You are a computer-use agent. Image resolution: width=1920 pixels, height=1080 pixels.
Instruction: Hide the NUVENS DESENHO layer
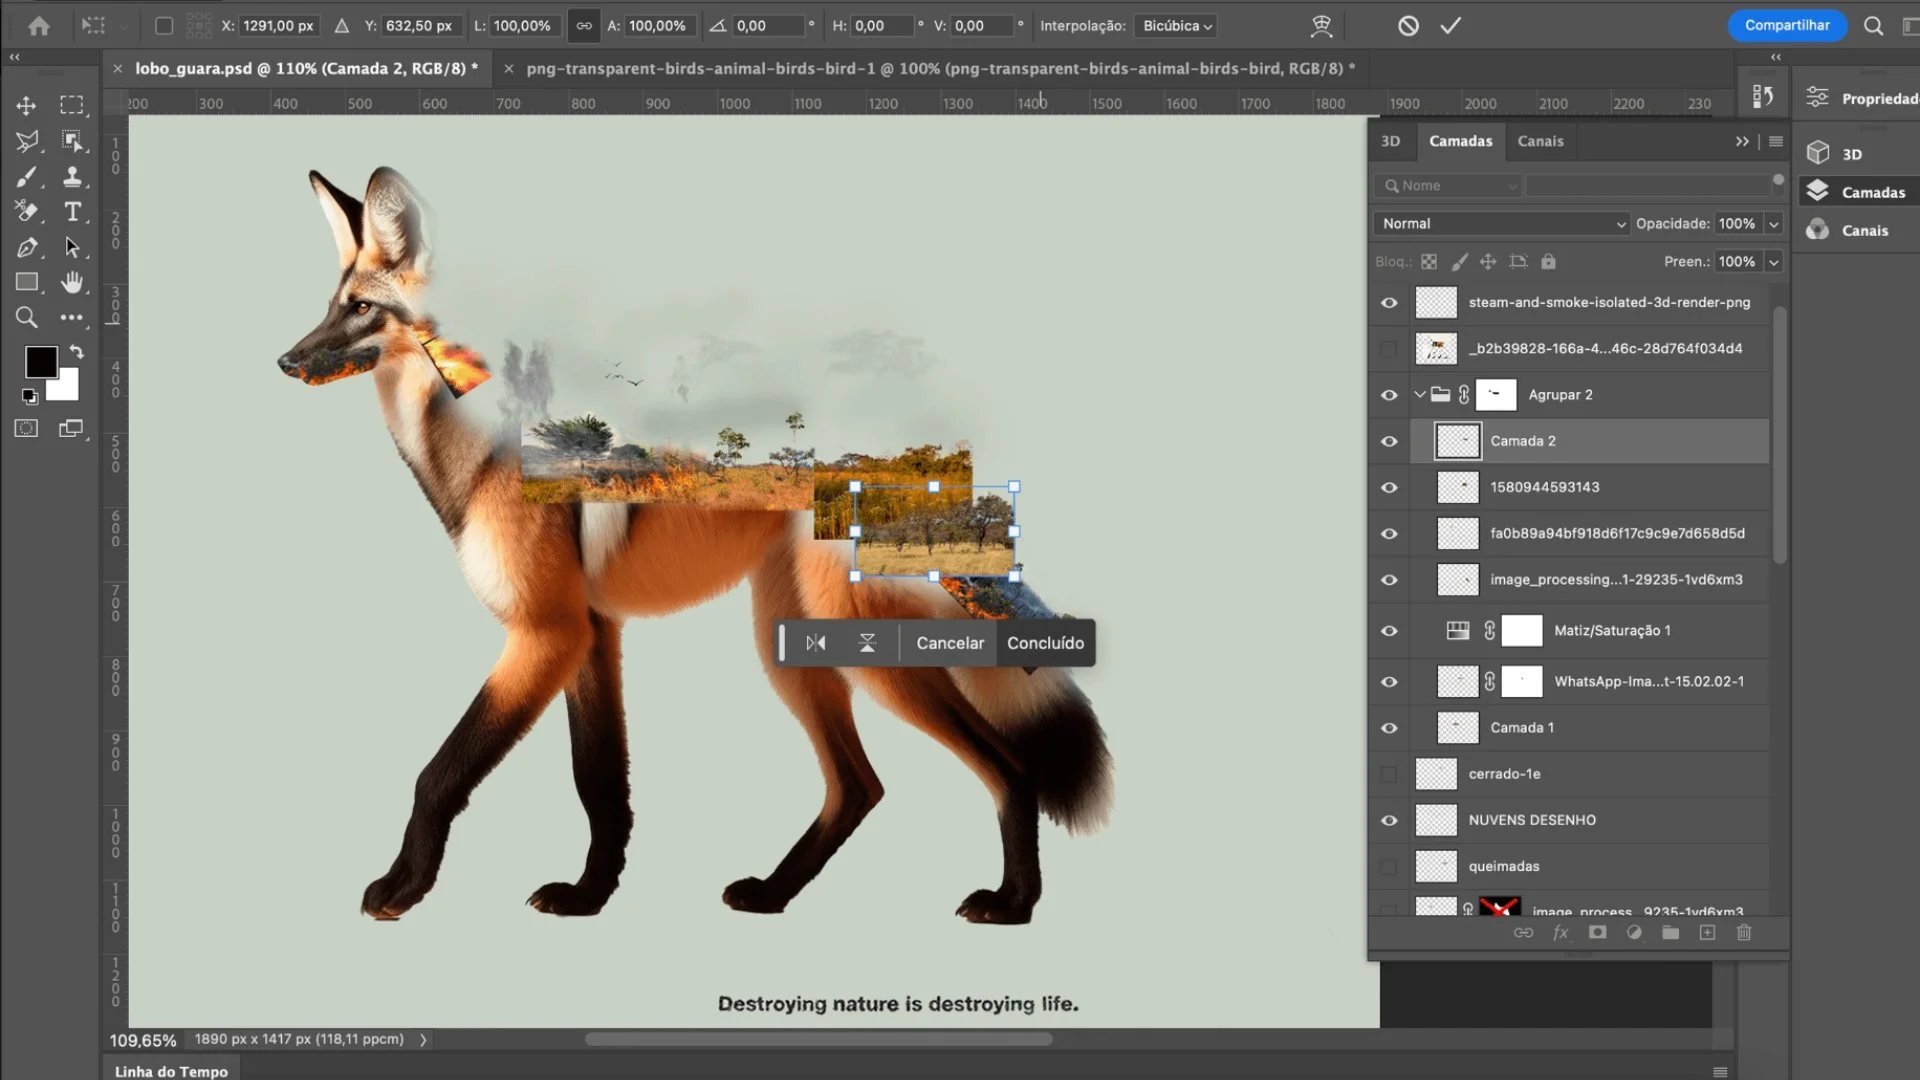[1389, 820]
